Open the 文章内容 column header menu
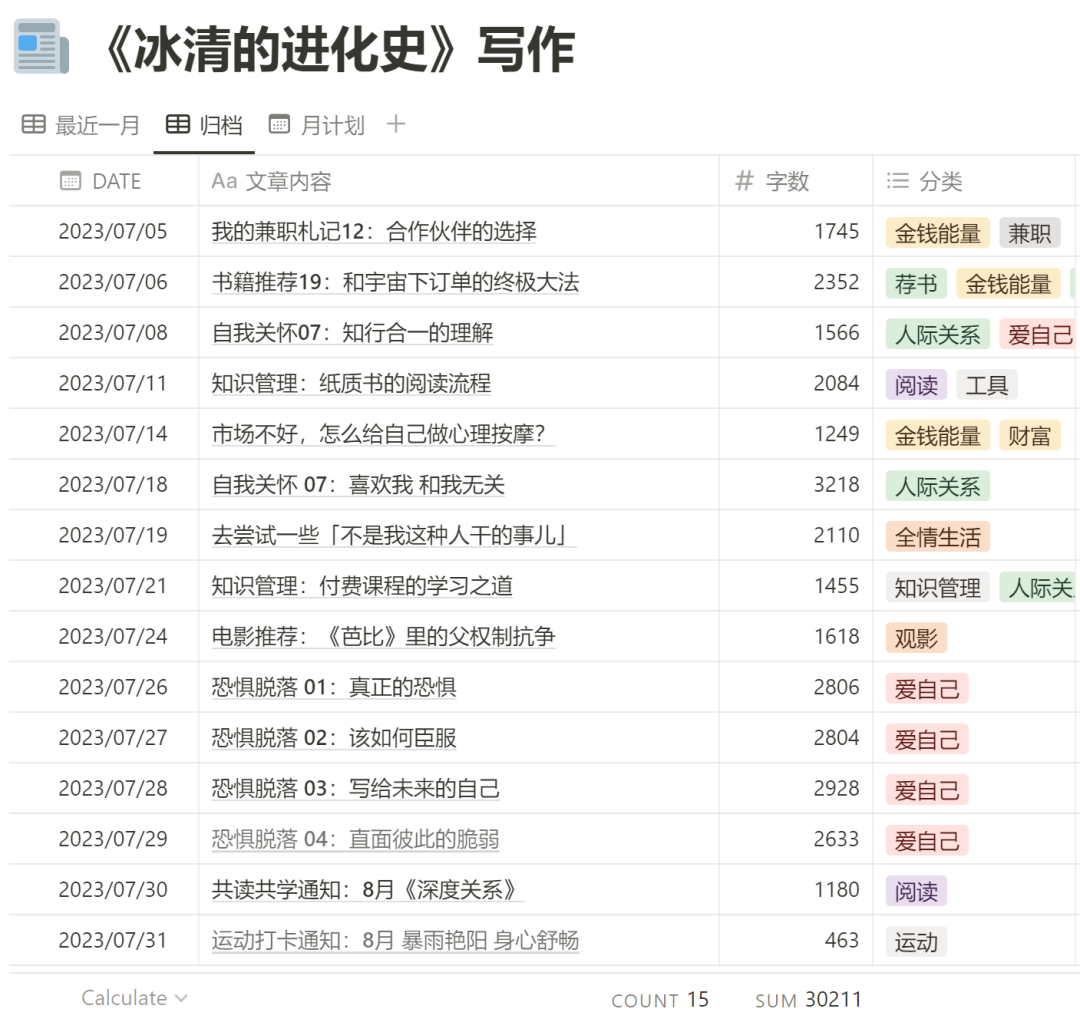The image size is (1080, 1022). [x=459, y=181]
